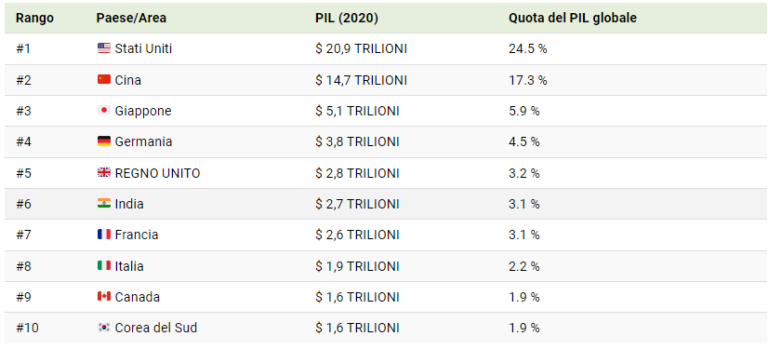Click the China flag icon
The image size is (768, 363).
[x=104, y=79]
